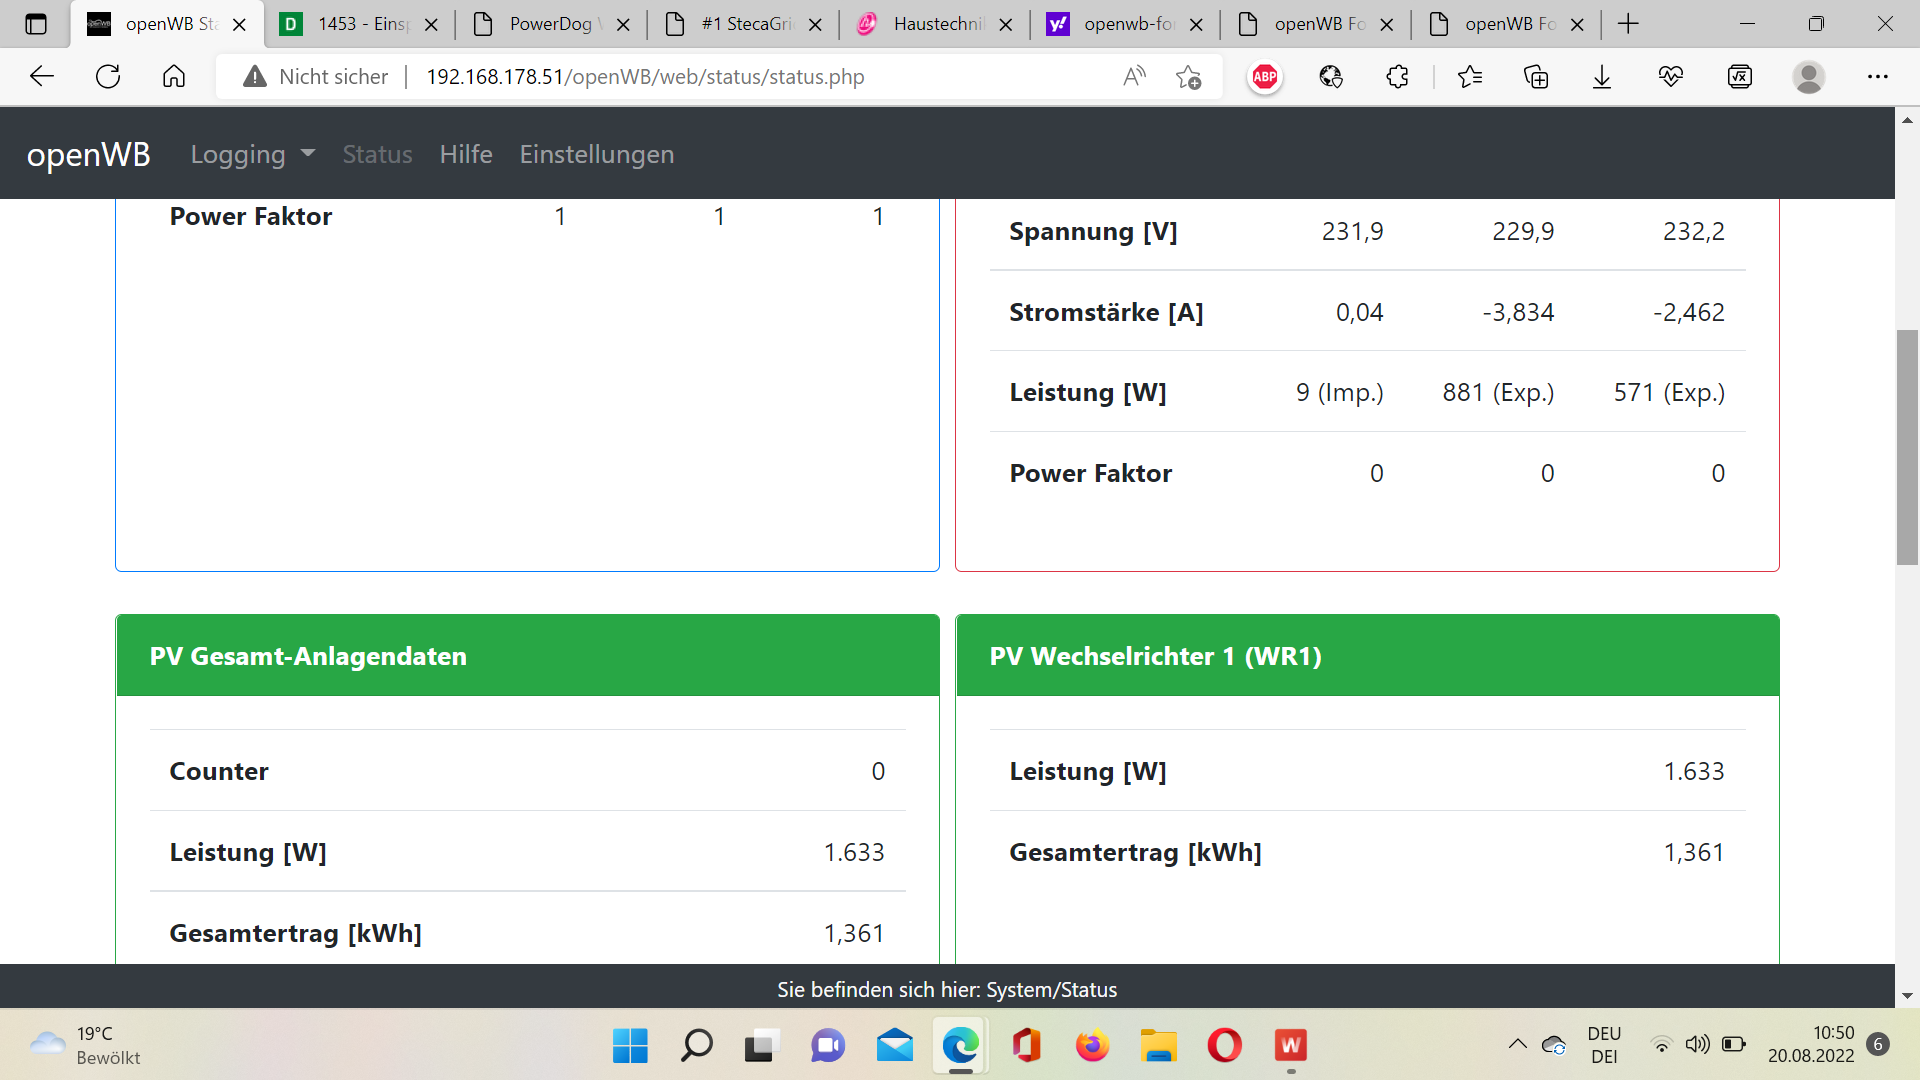Open Firefox from the taskbar
Viewport: 1920px width, 1080px height.
click(1092, 1046)
